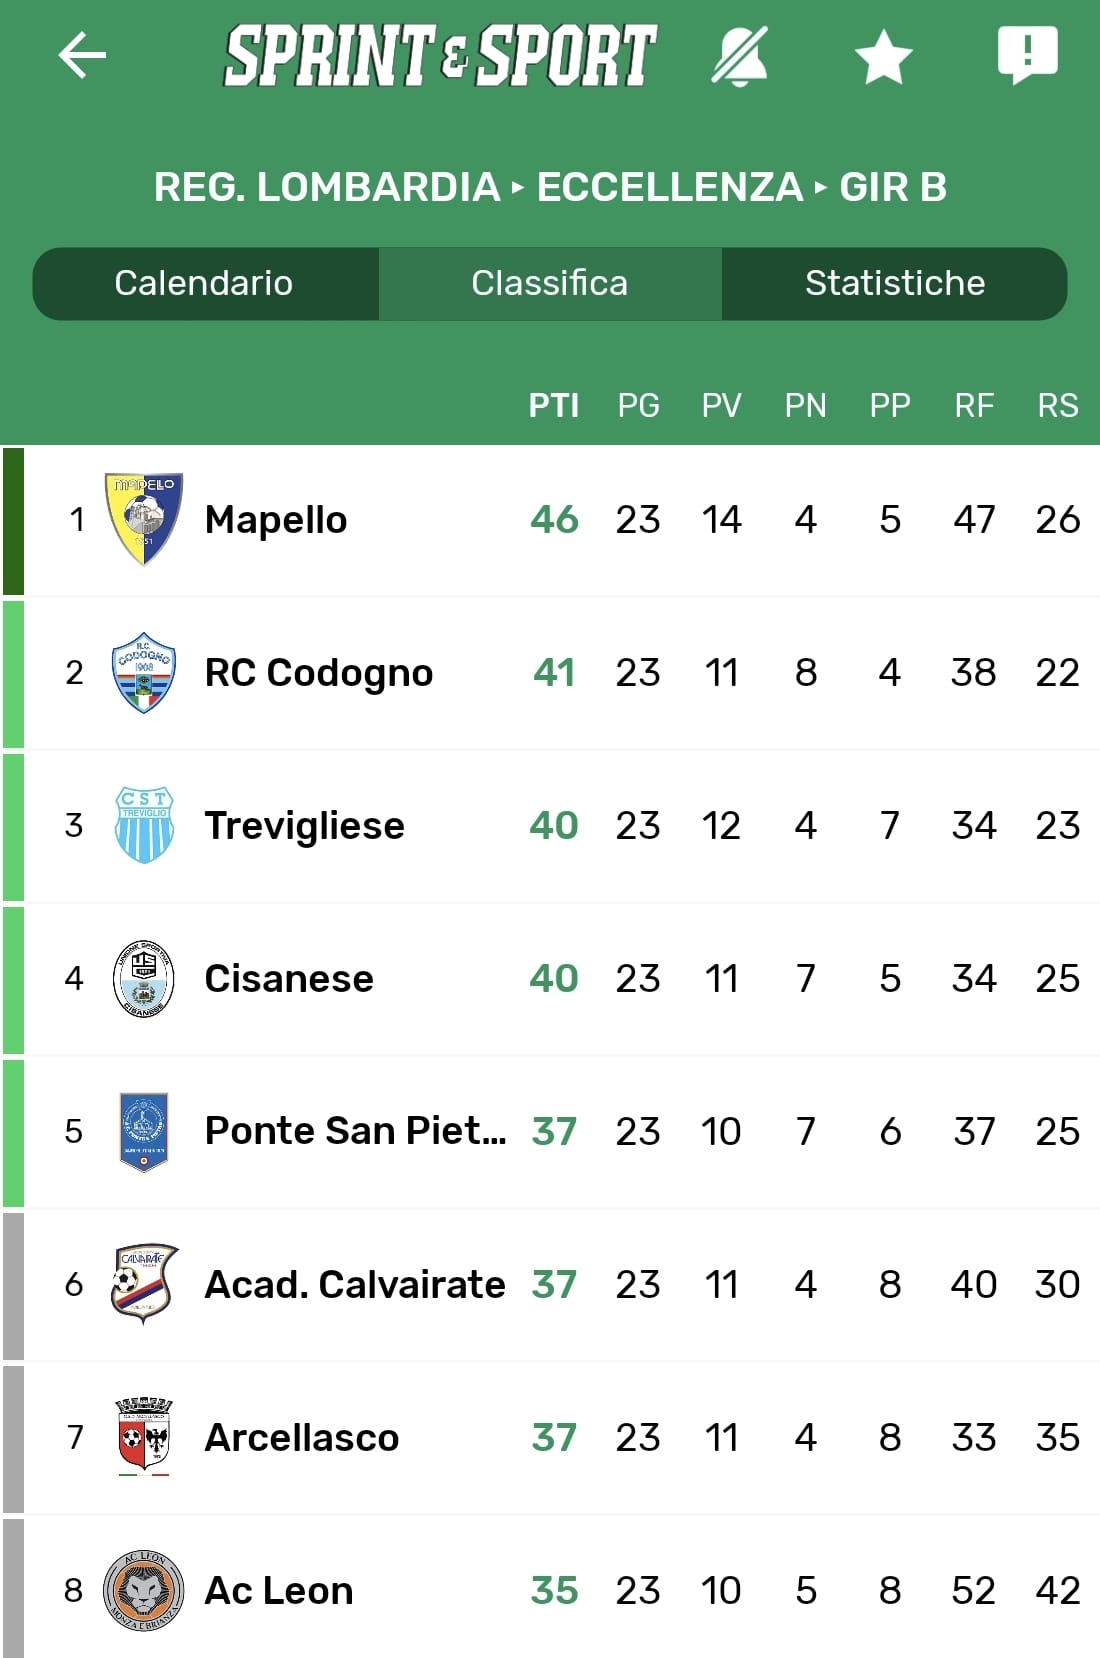Click the Mapello team crest
1100x1658 pixels.
pos(144,519)
